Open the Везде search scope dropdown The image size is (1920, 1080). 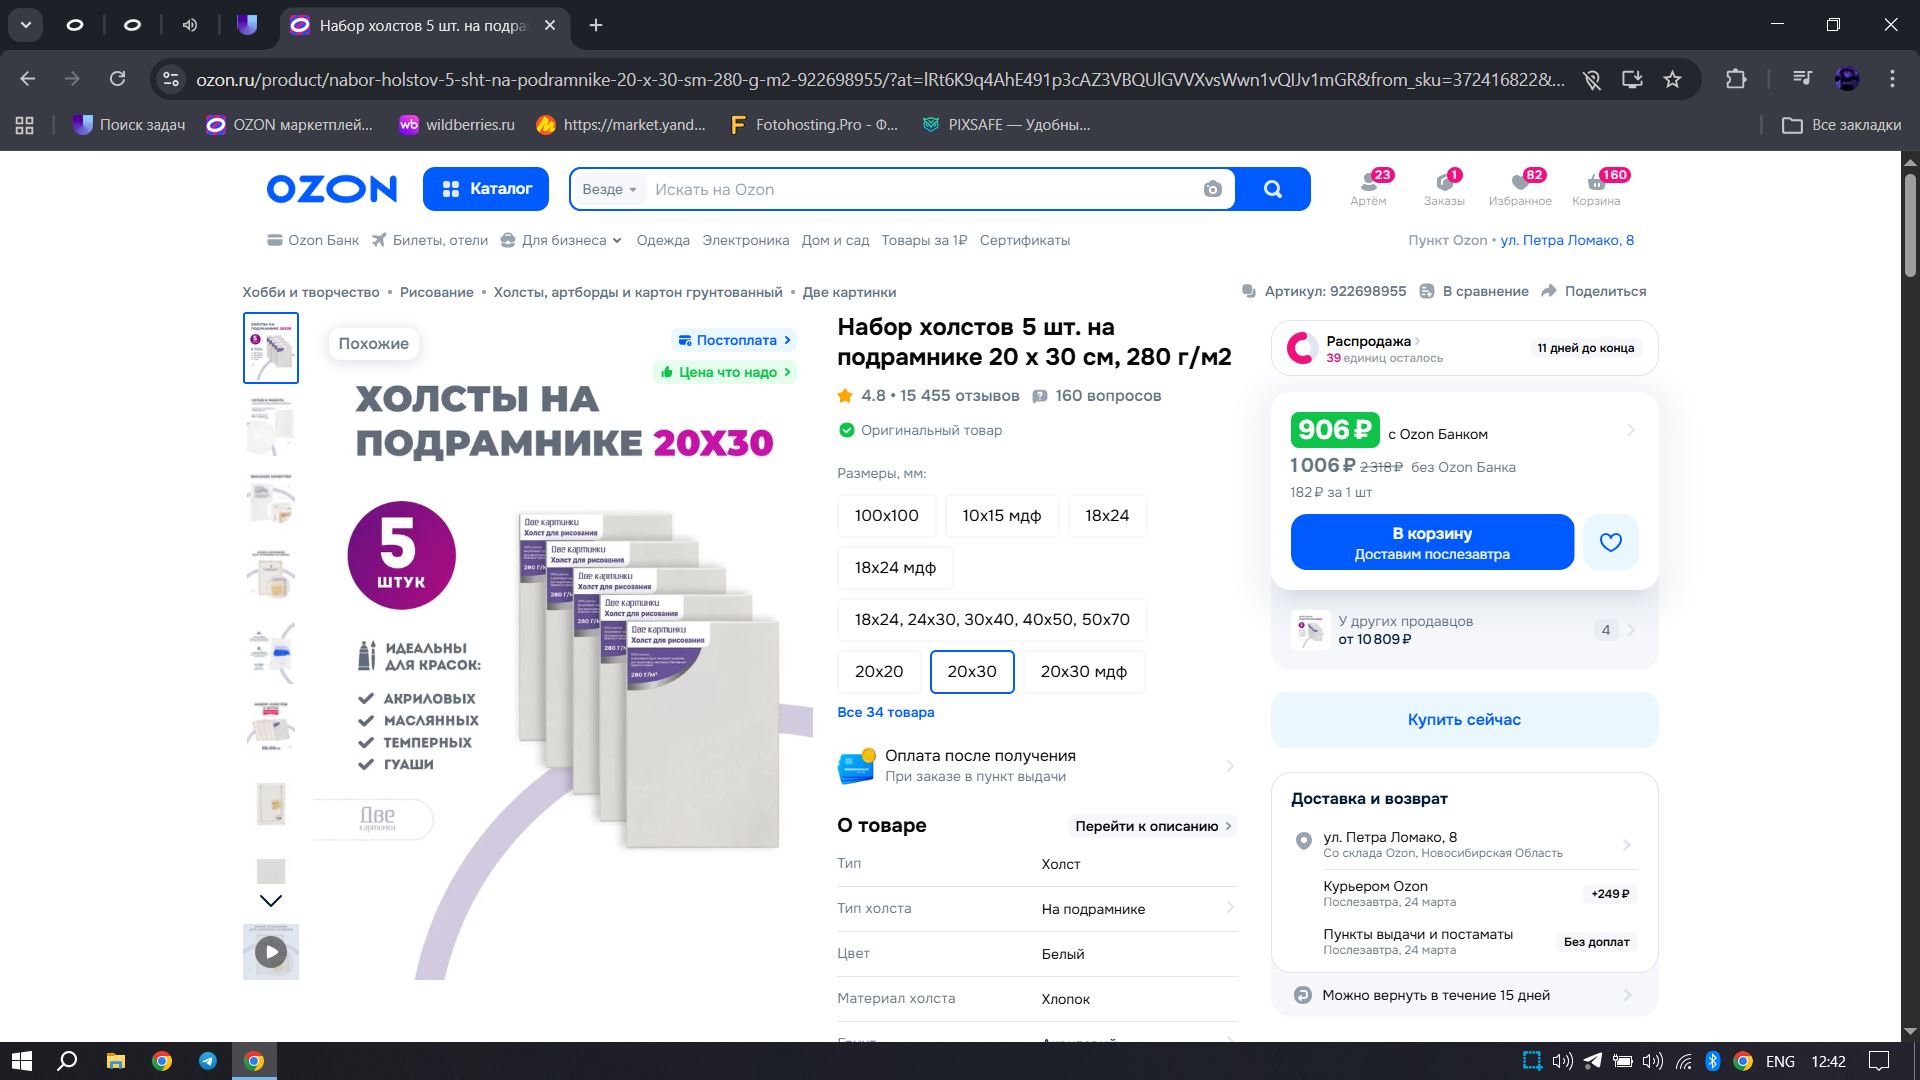tap(609, 189)
